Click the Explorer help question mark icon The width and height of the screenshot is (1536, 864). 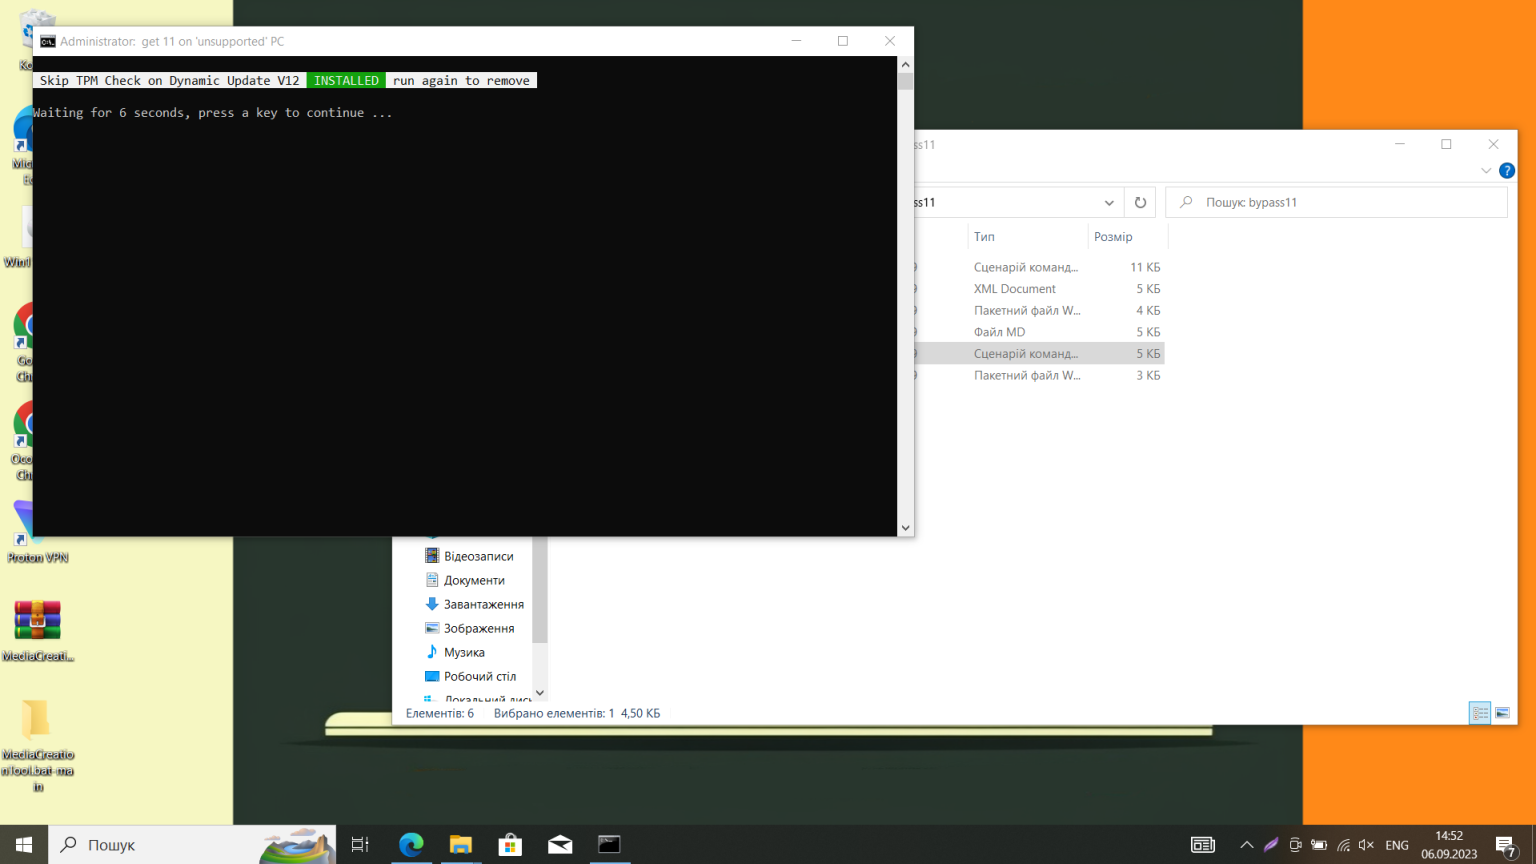point(1507,170)
